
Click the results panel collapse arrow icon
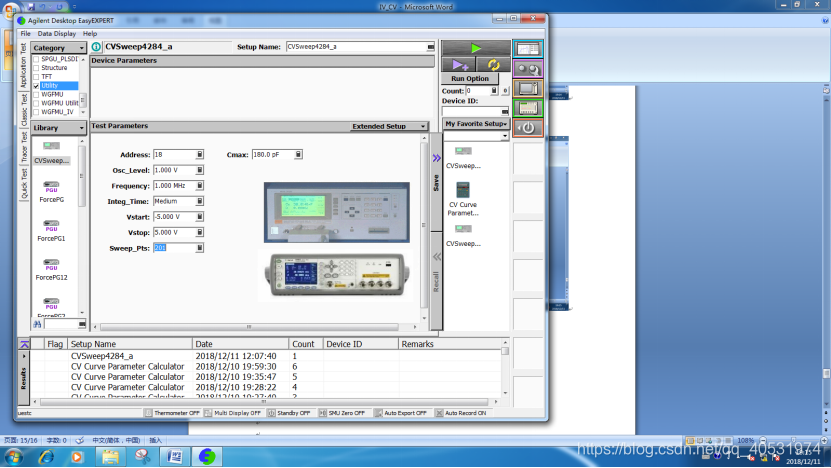[x=24, y=345]
